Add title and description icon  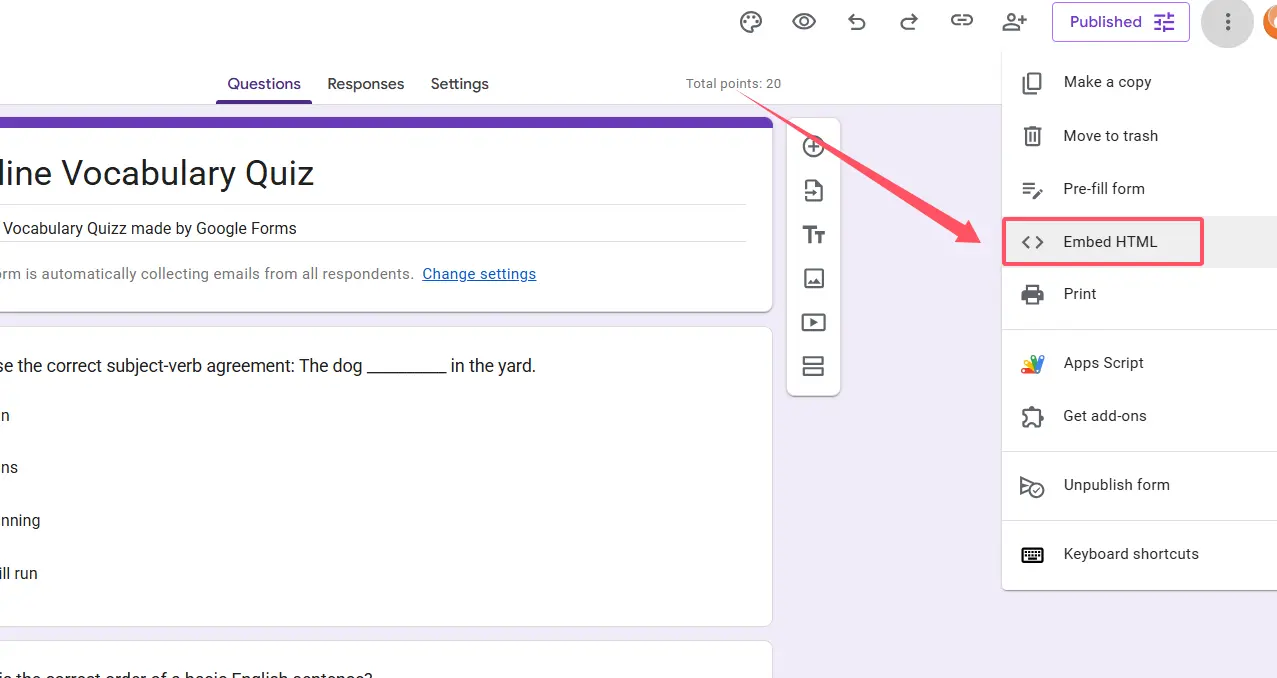[x=814, y=235]
